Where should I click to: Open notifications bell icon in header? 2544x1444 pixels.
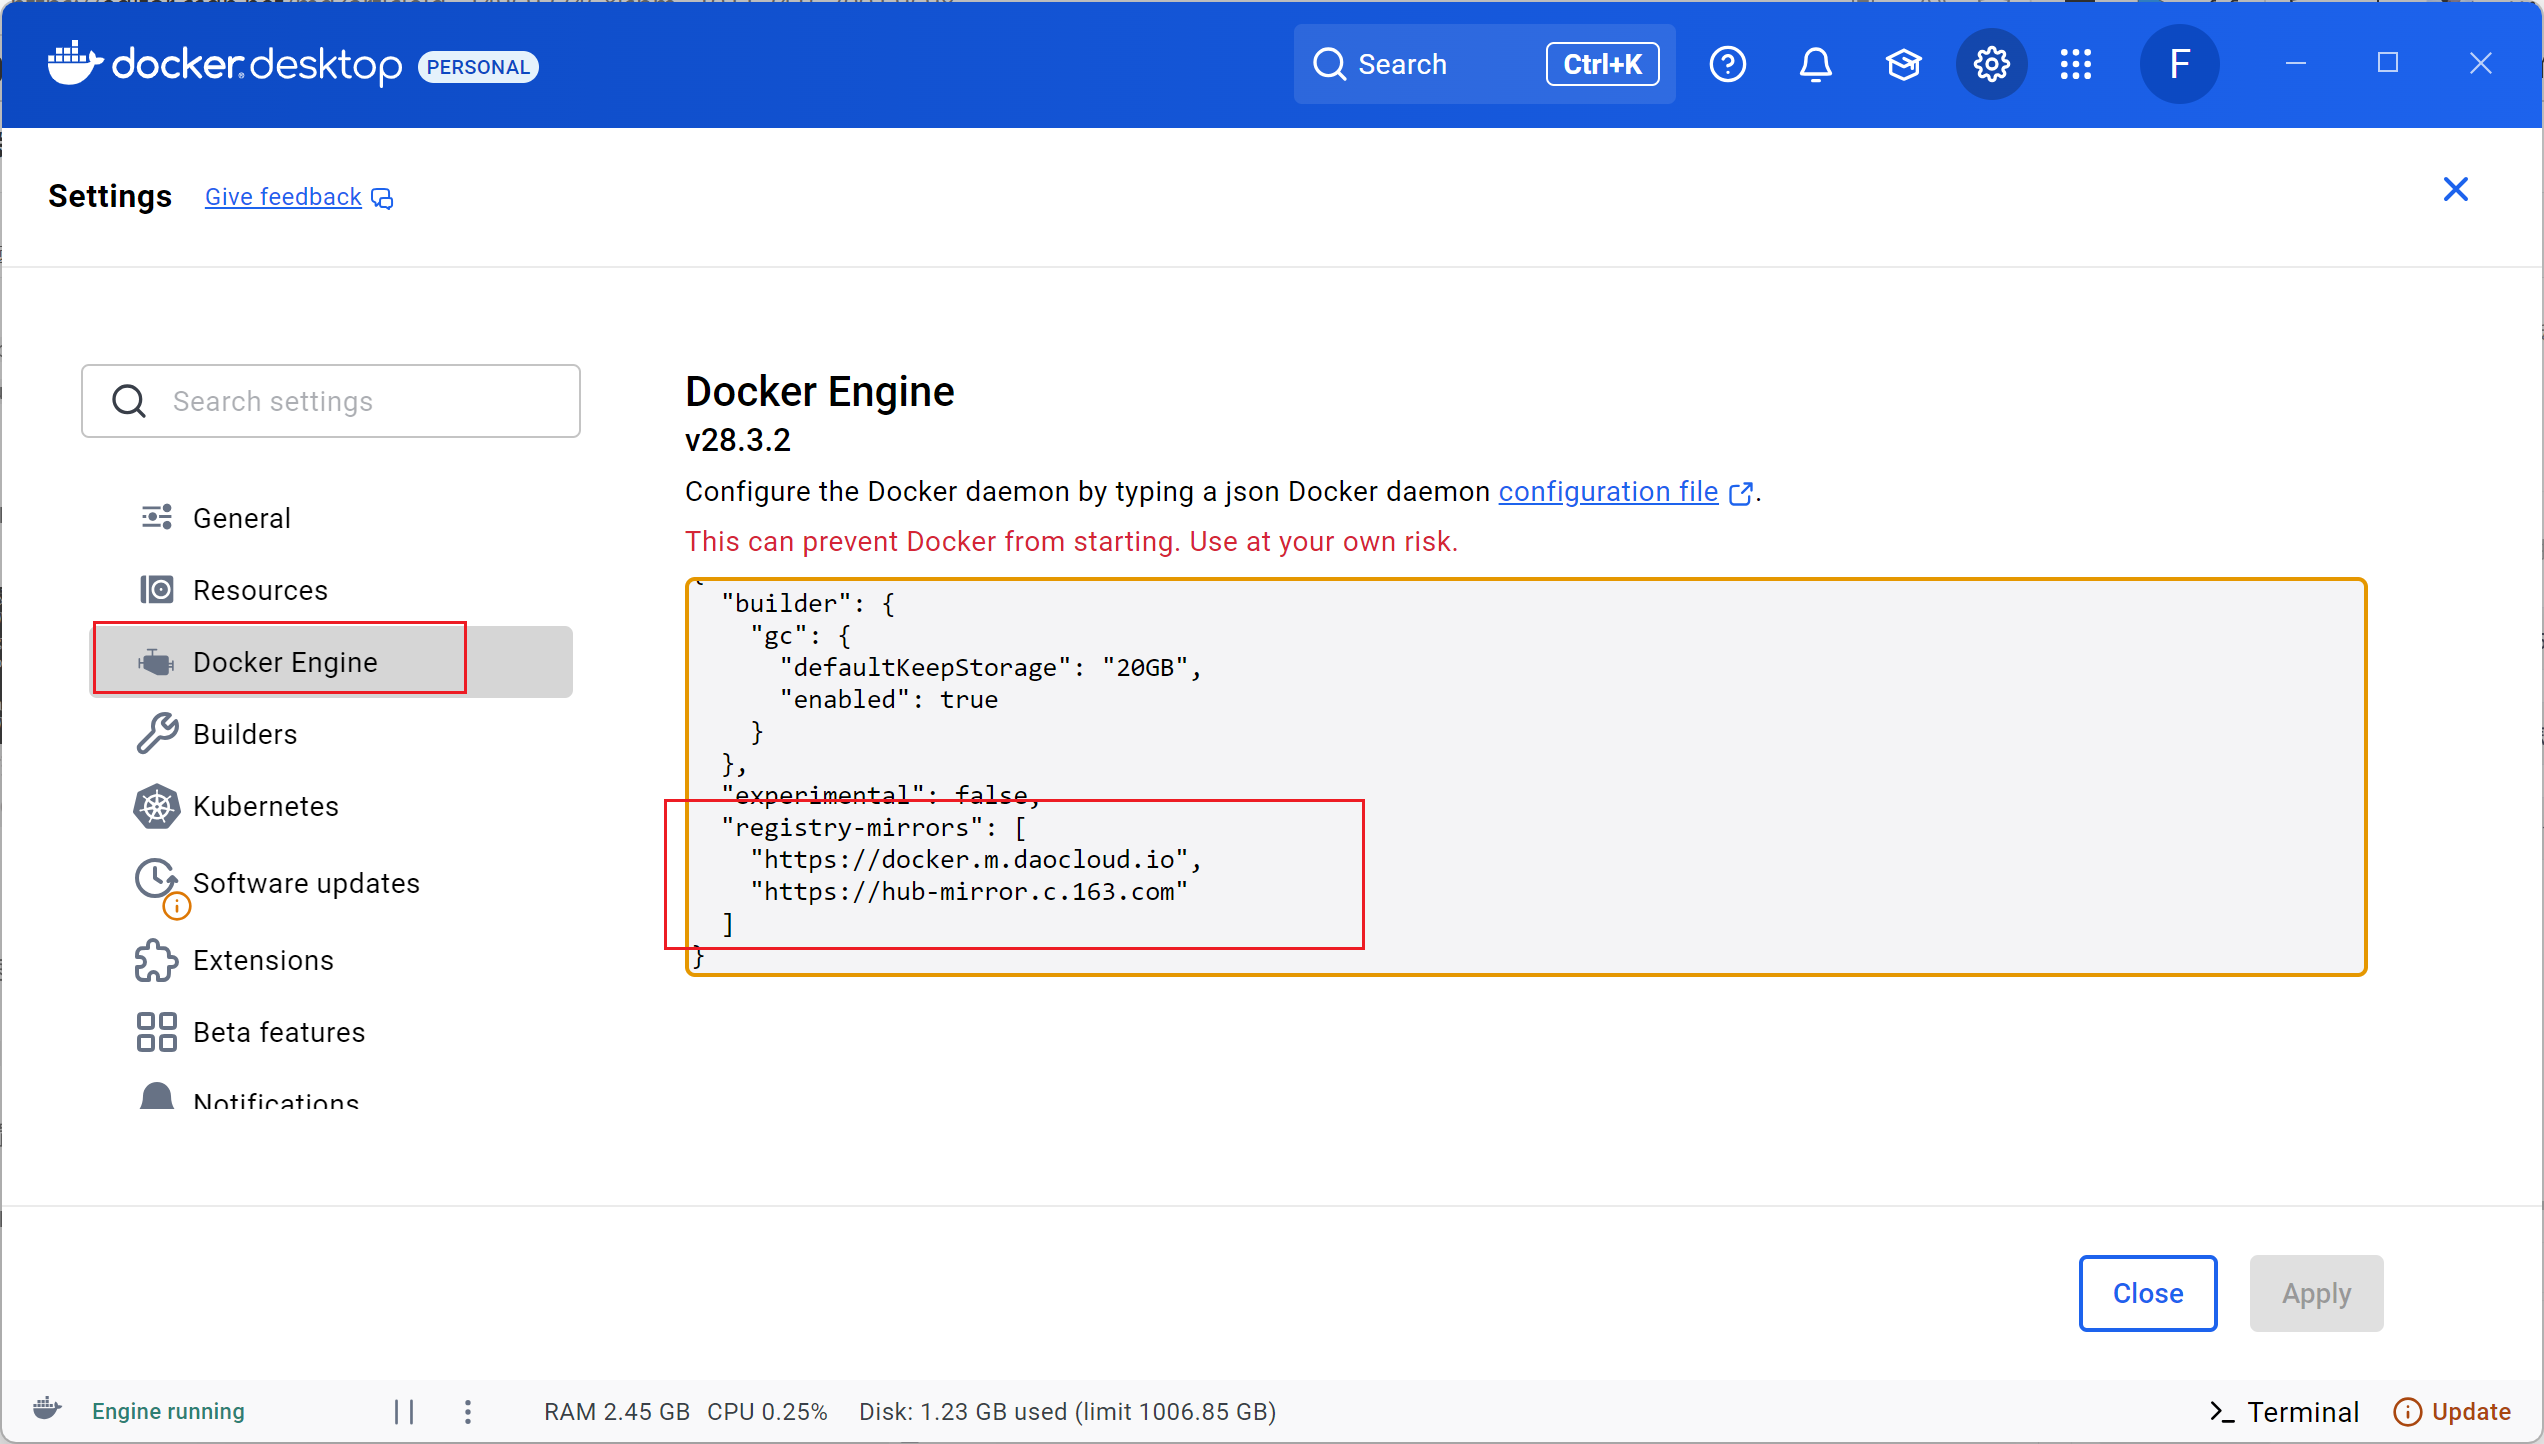click(x=1815, y=64)
